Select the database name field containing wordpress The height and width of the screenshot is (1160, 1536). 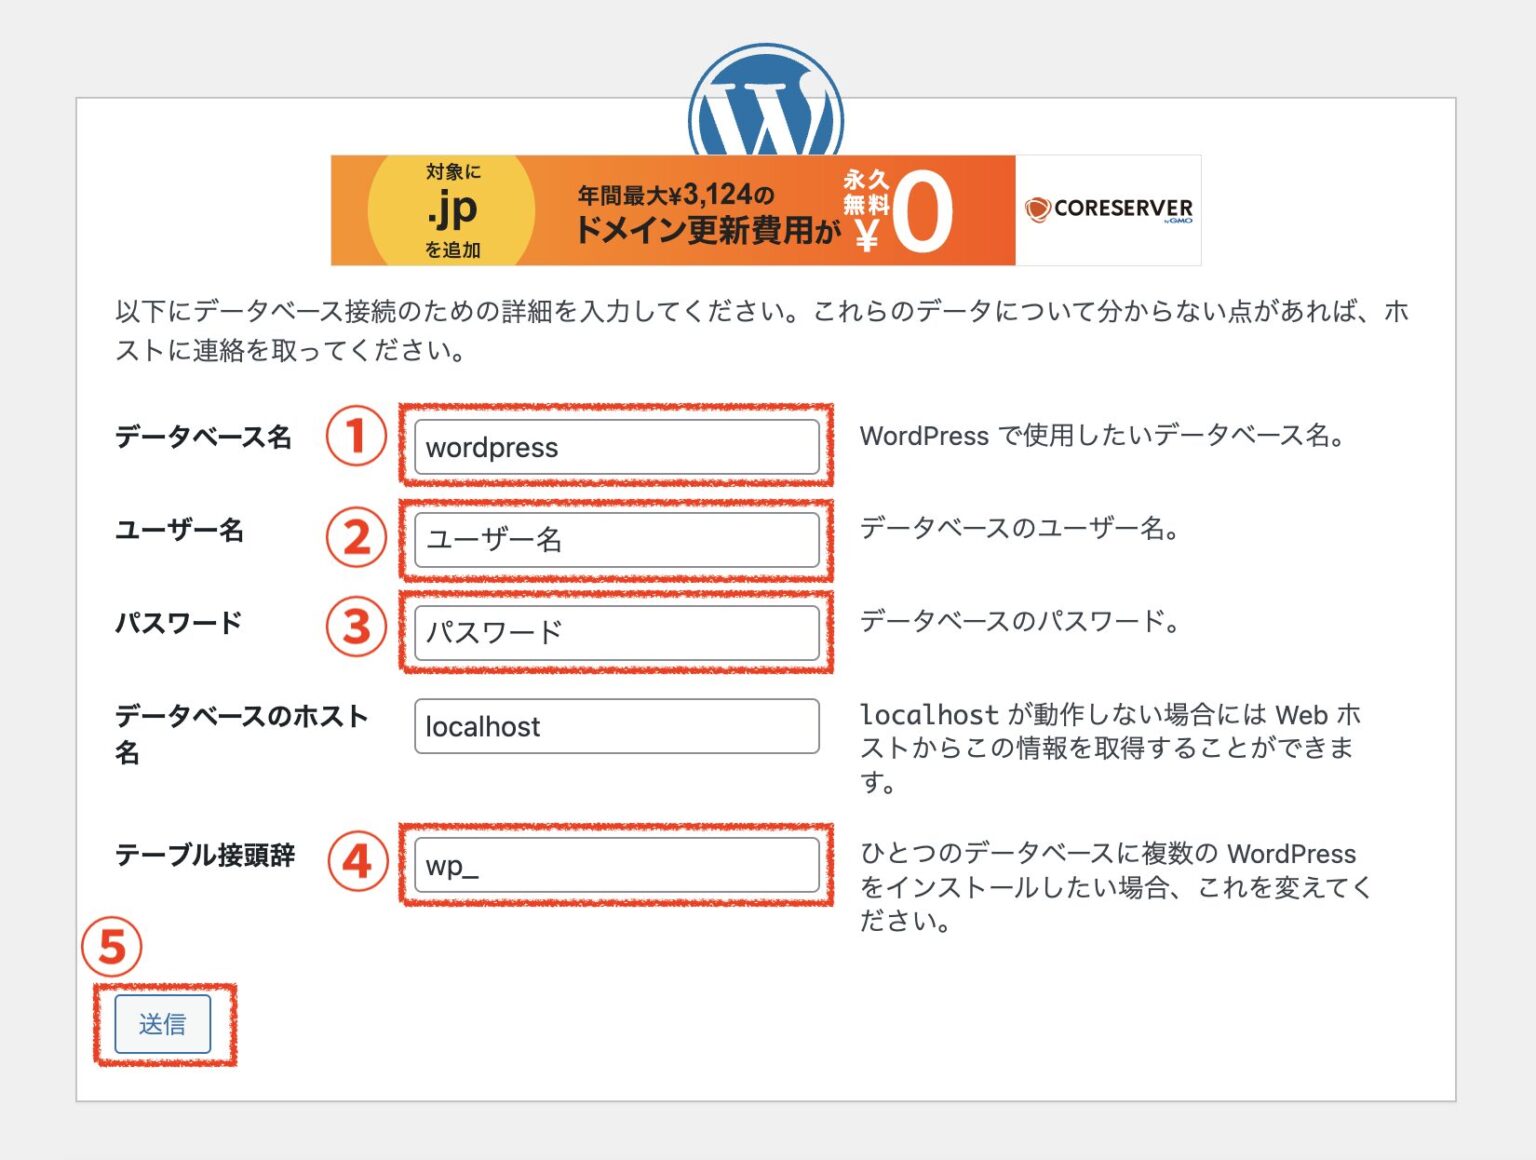(616, 447)
